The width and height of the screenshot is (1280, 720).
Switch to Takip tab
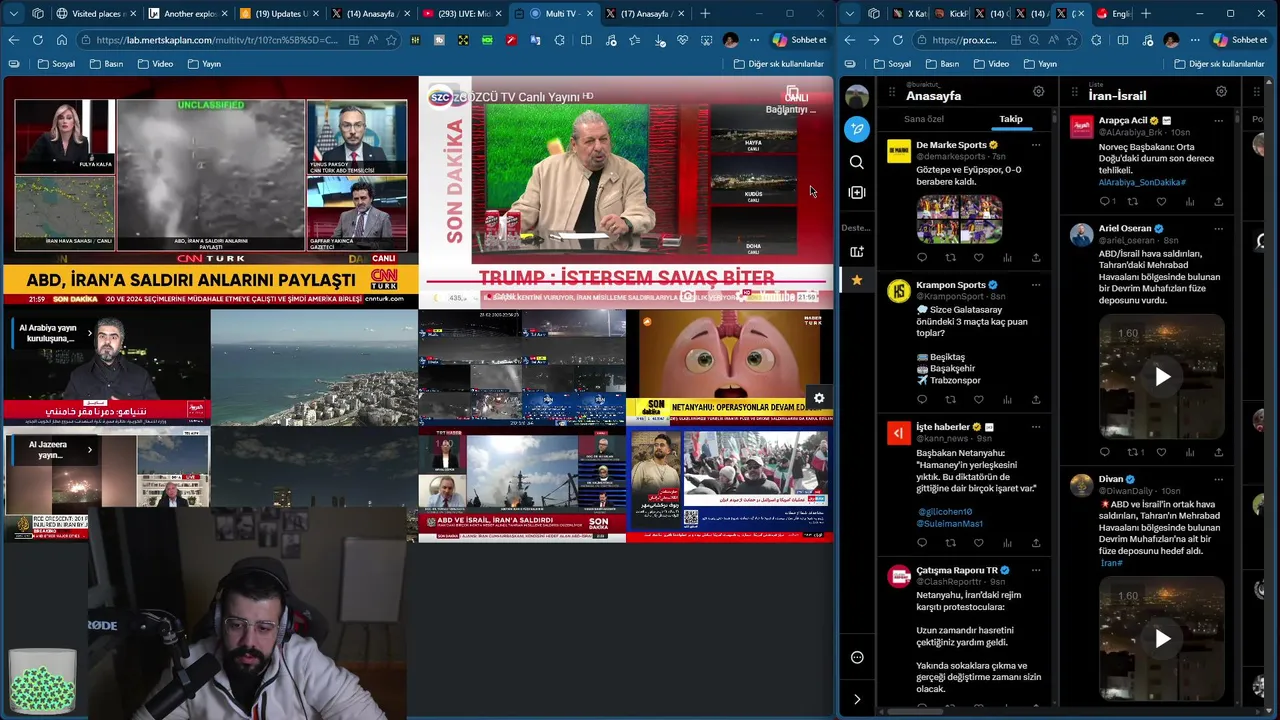pyautogui.click(x=1011, y=119)
